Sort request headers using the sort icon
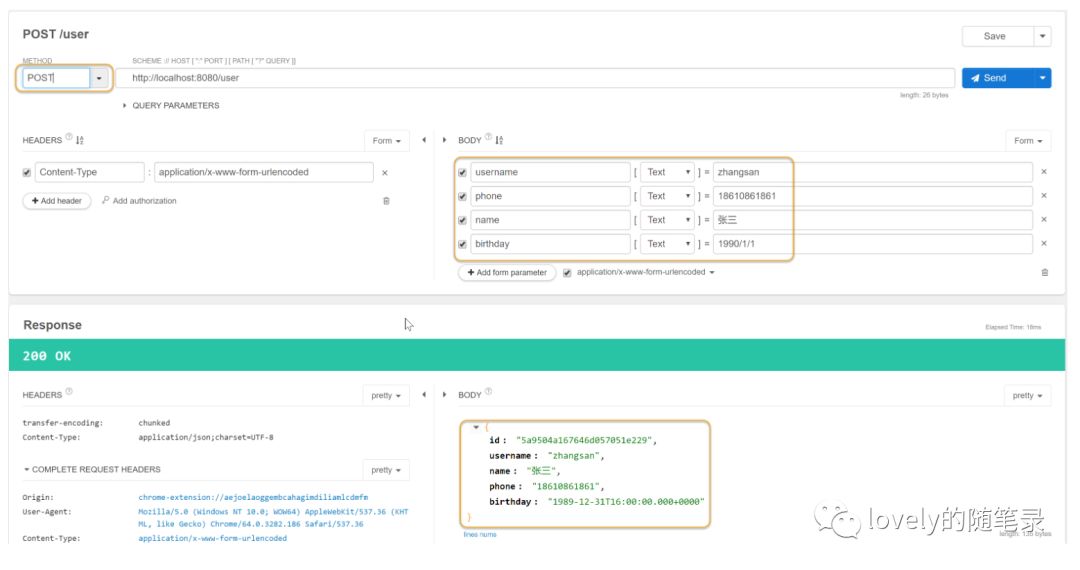The width and height of the screenshot is (1080, 570). [x=80, y=140]
